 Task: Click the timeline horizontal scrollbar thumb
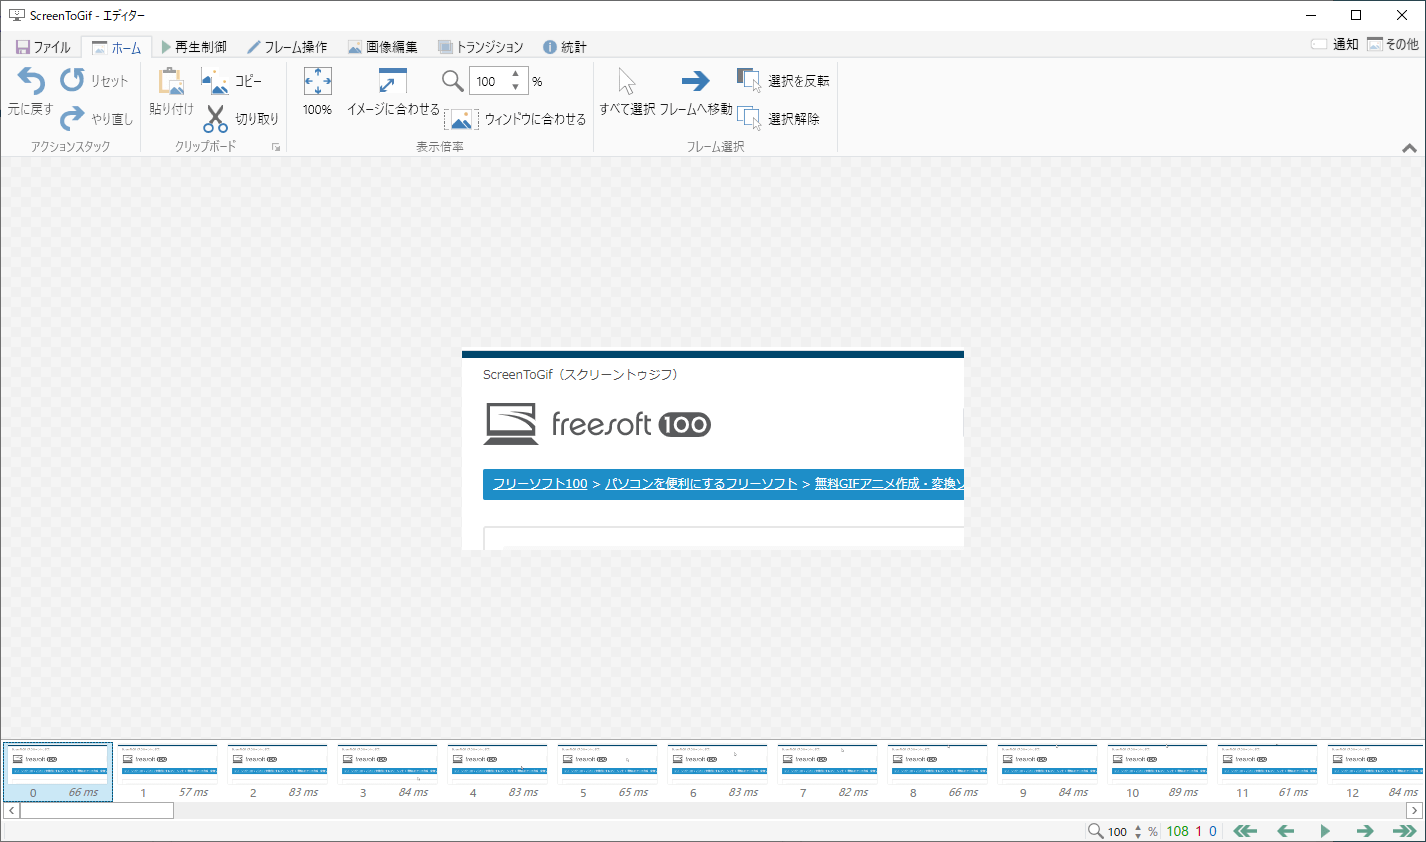click(97, 810)
